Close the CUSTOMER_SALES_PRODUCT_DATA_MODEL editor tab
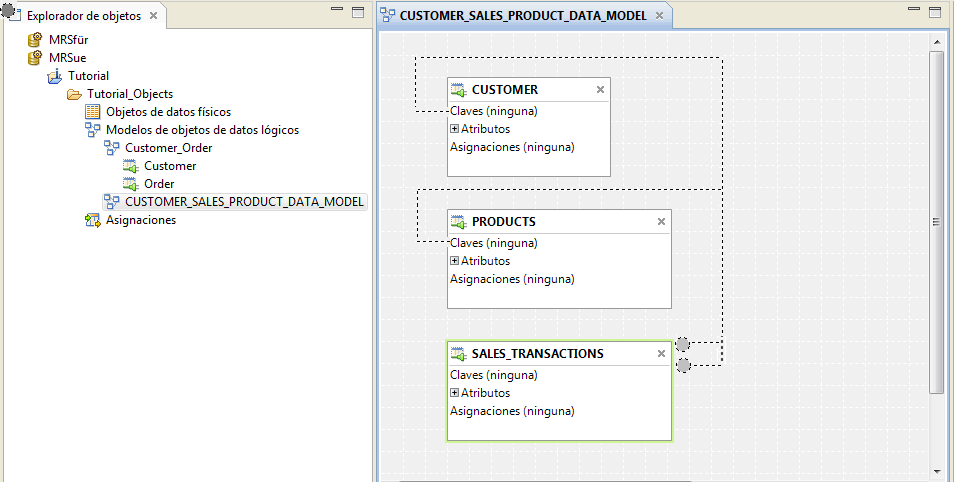 point(659,16)
